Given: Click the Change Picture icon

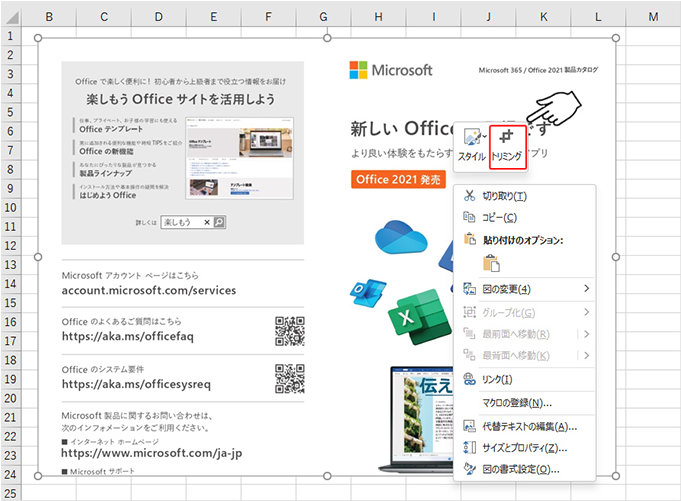Looking at the screenshot, I should pyautogui.click(x=469, y=289).
